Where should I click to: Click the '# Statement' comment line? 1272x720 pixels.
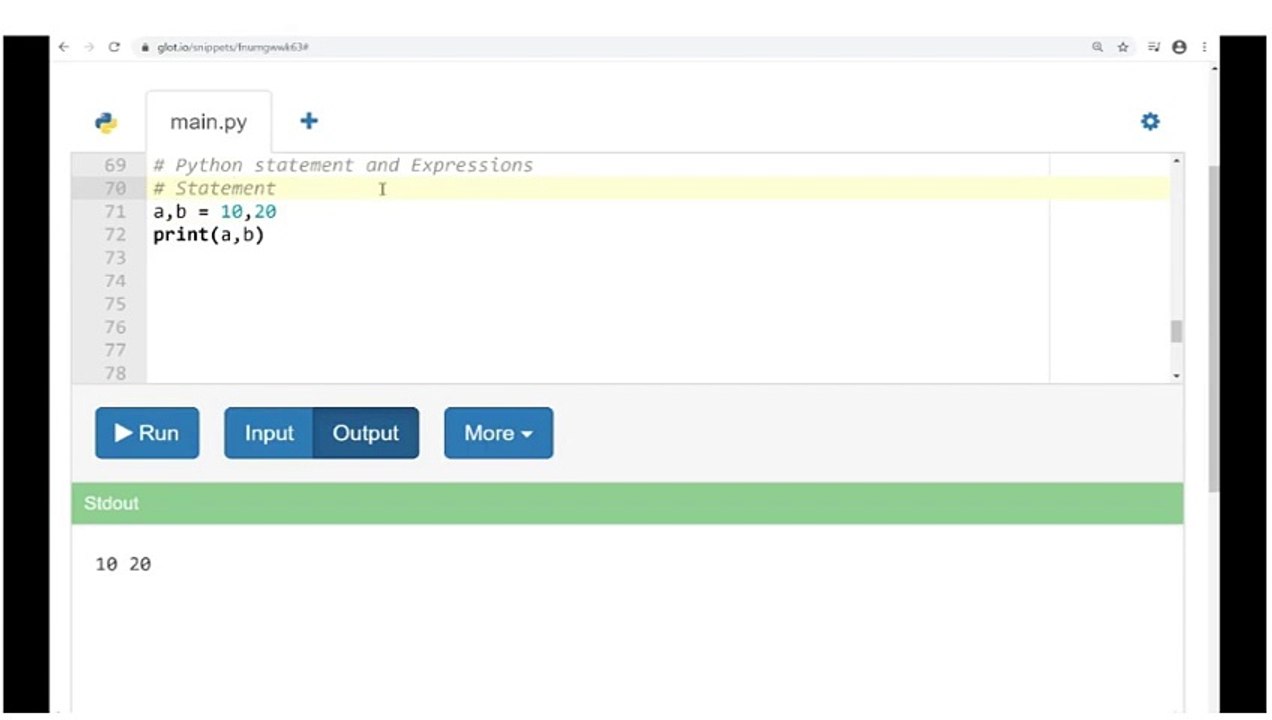[214, 188]
